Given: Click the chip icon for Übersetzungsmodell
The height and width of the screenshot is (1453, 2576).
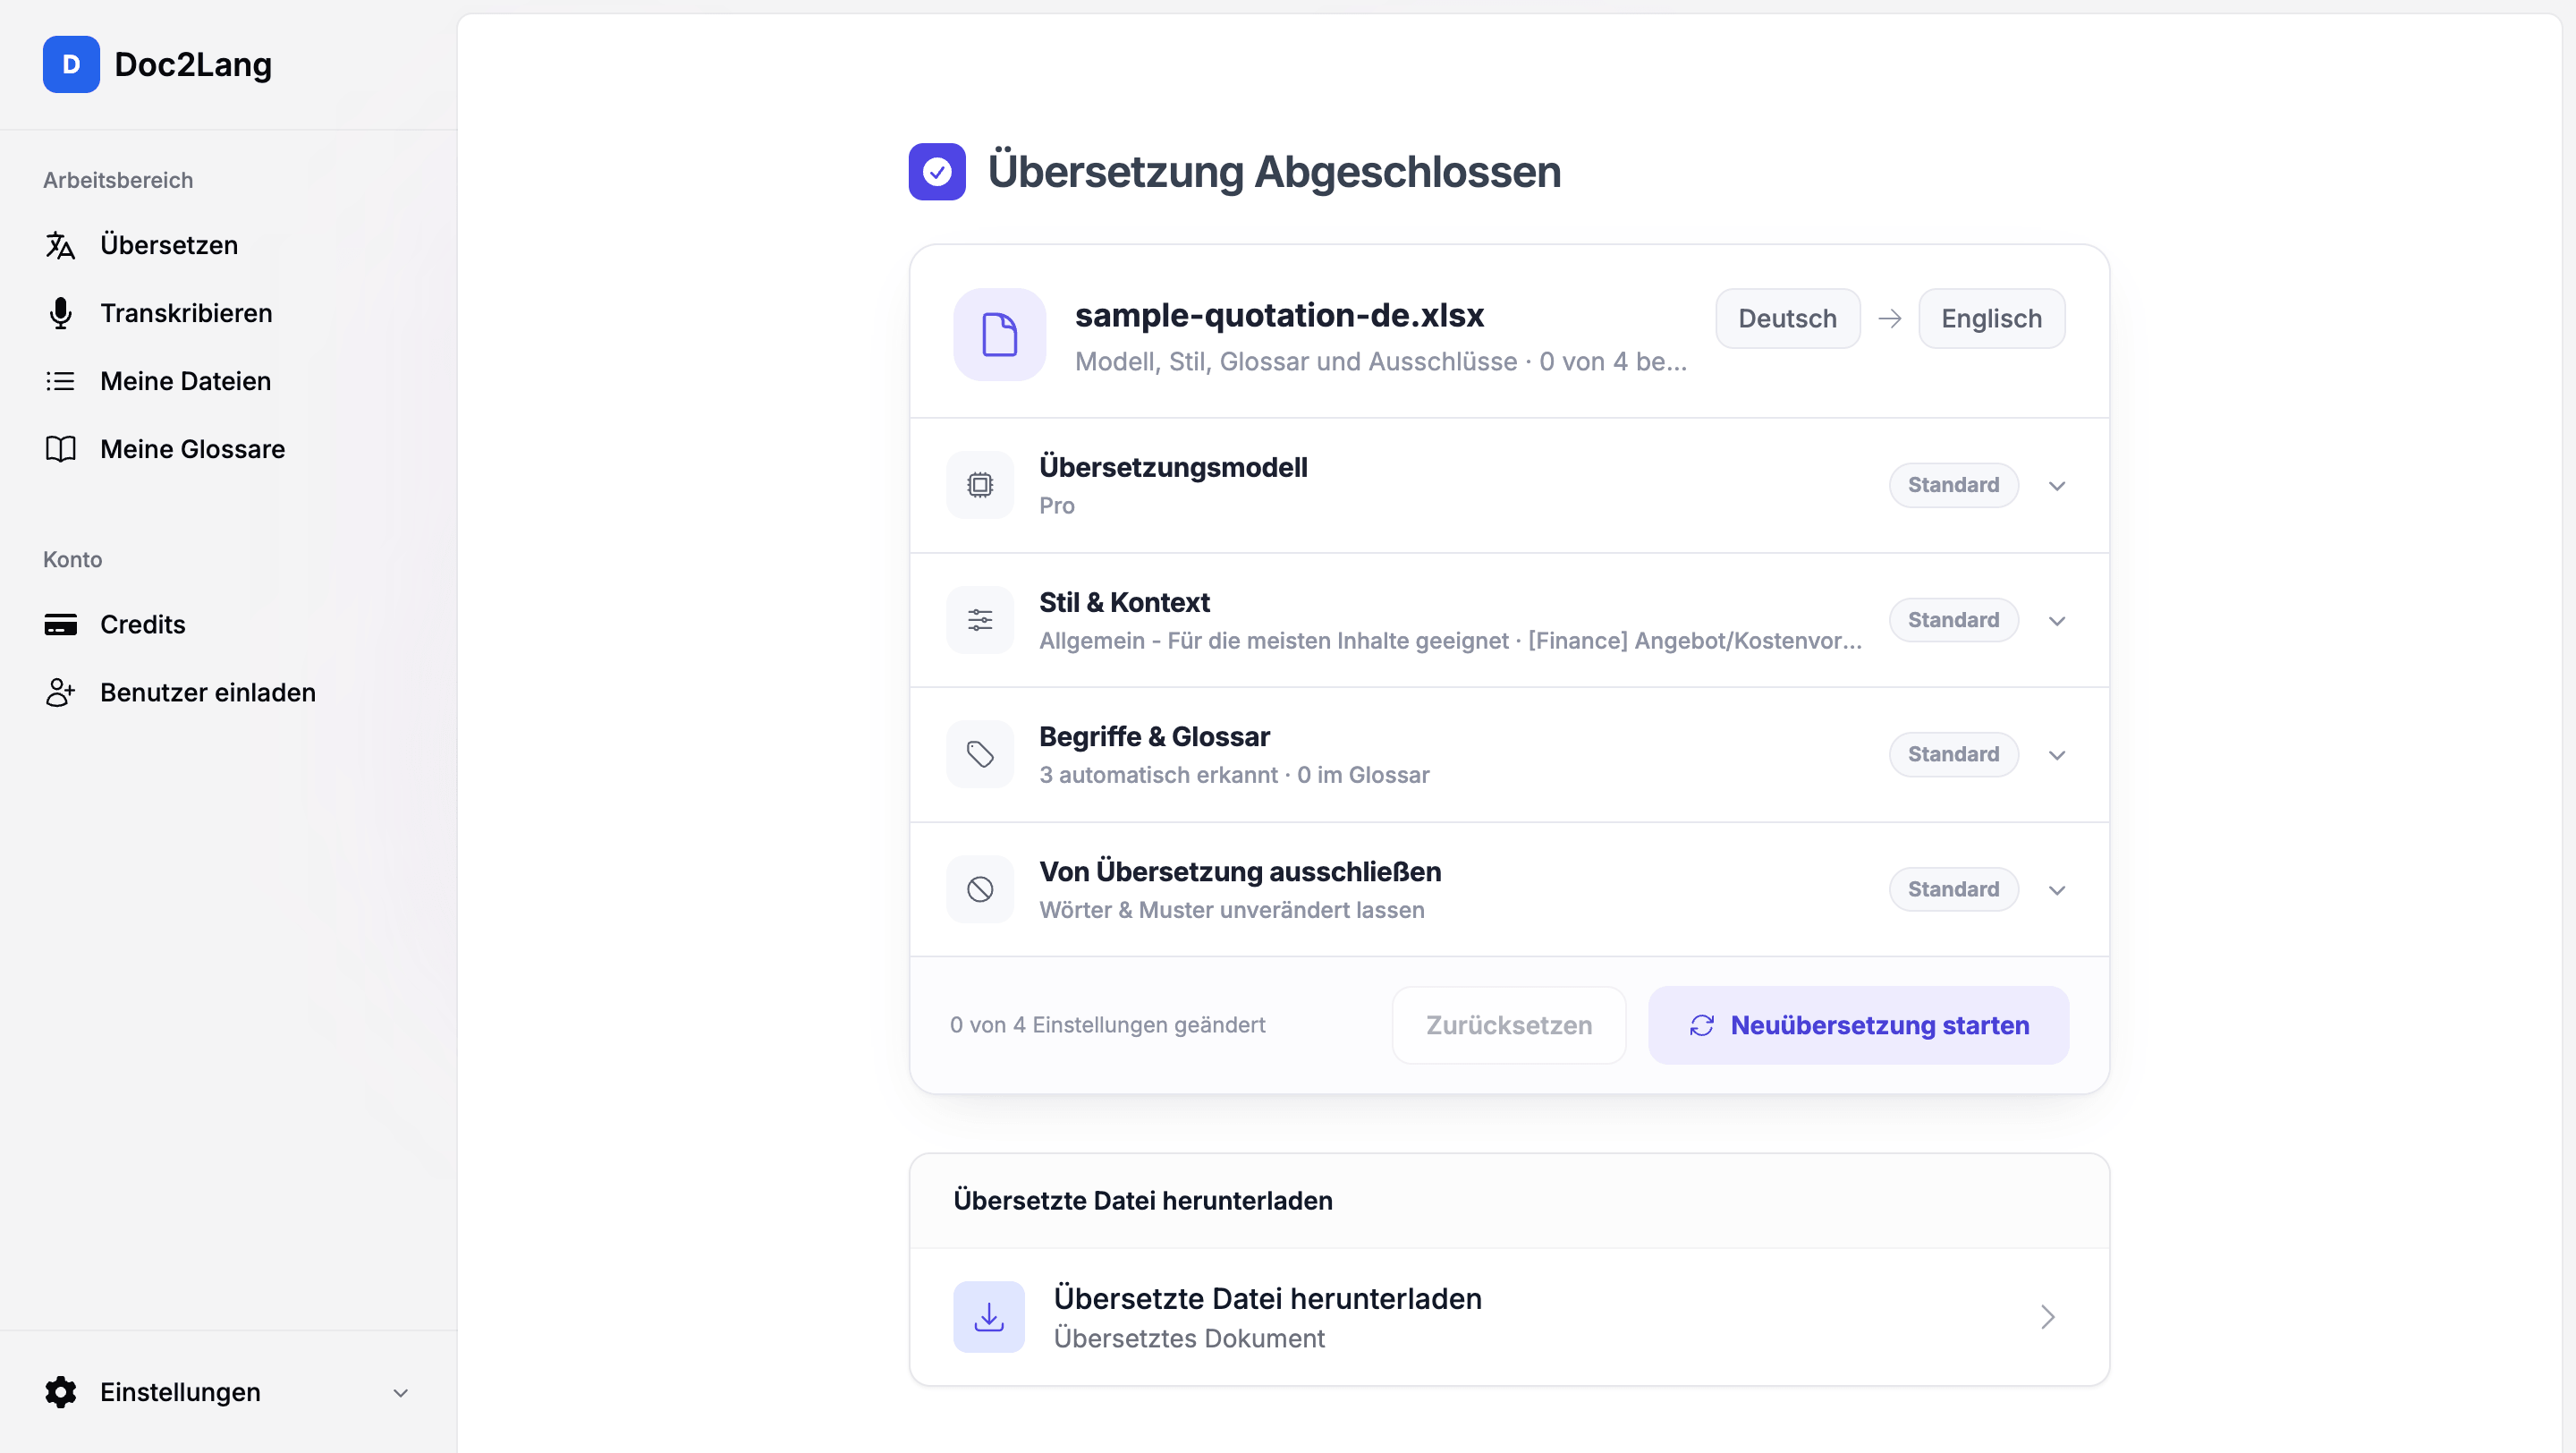Looking at the screenshot, I should coord(980,485).
